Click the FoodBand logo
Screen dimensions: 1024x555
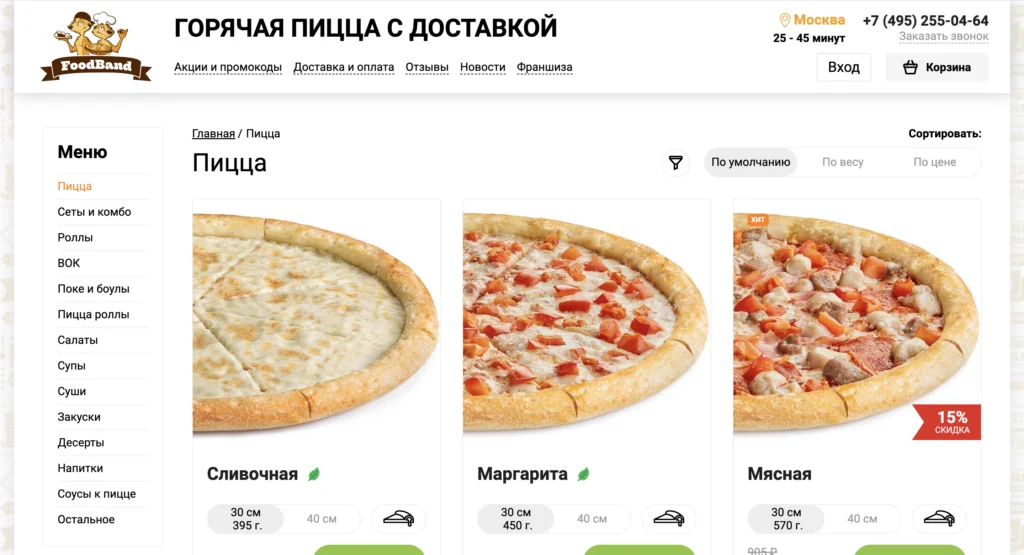pos(96,46)
